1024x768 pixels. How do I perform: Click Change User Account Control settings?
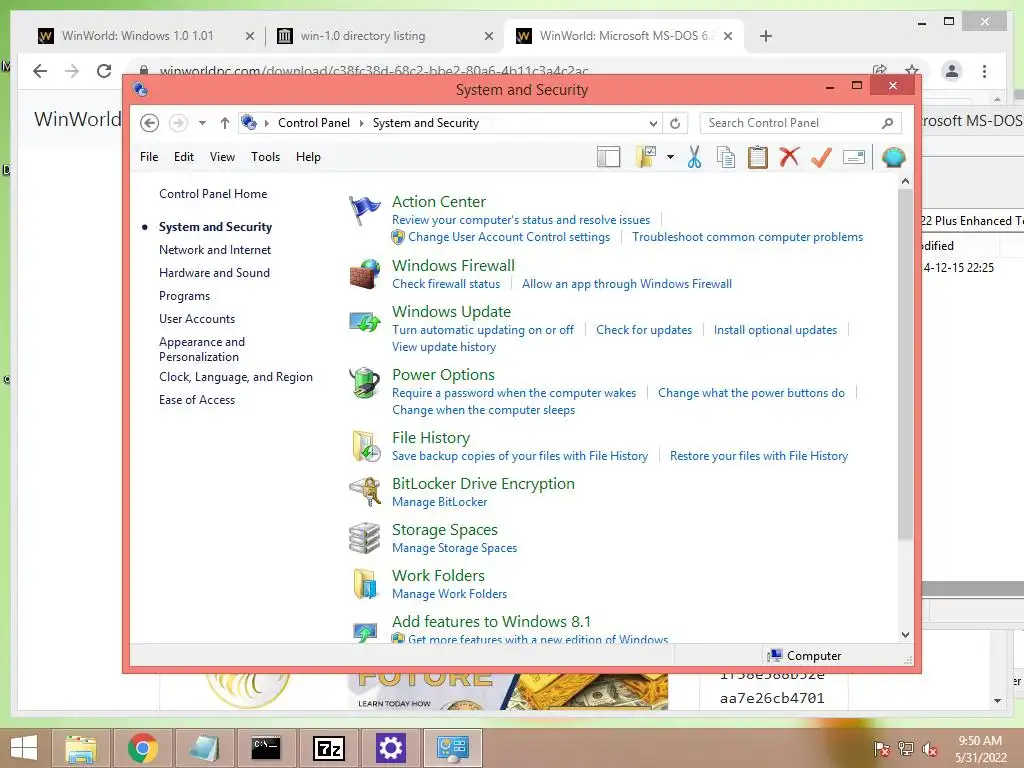[509, 237]
